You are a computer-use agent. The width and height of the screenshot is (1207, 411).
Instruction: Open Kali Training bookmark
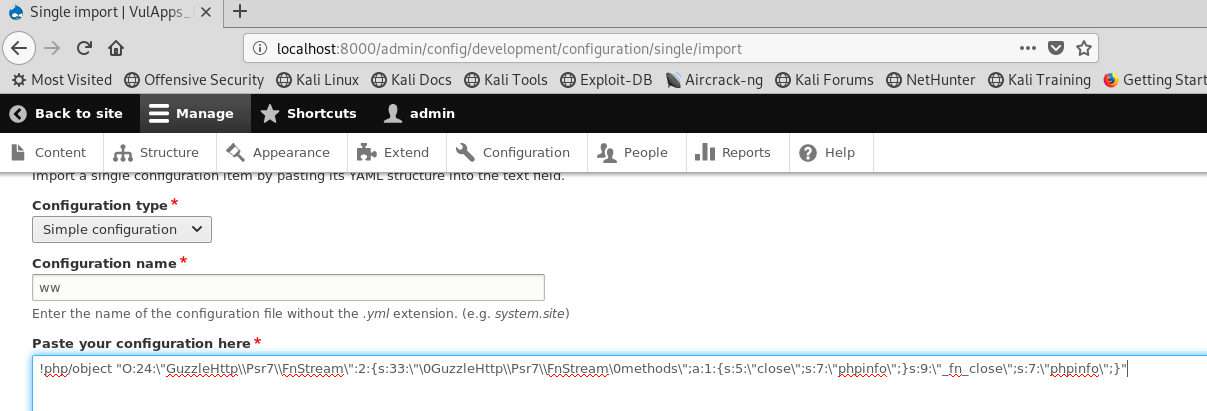pyautogui.click(x=1039, y=79)
